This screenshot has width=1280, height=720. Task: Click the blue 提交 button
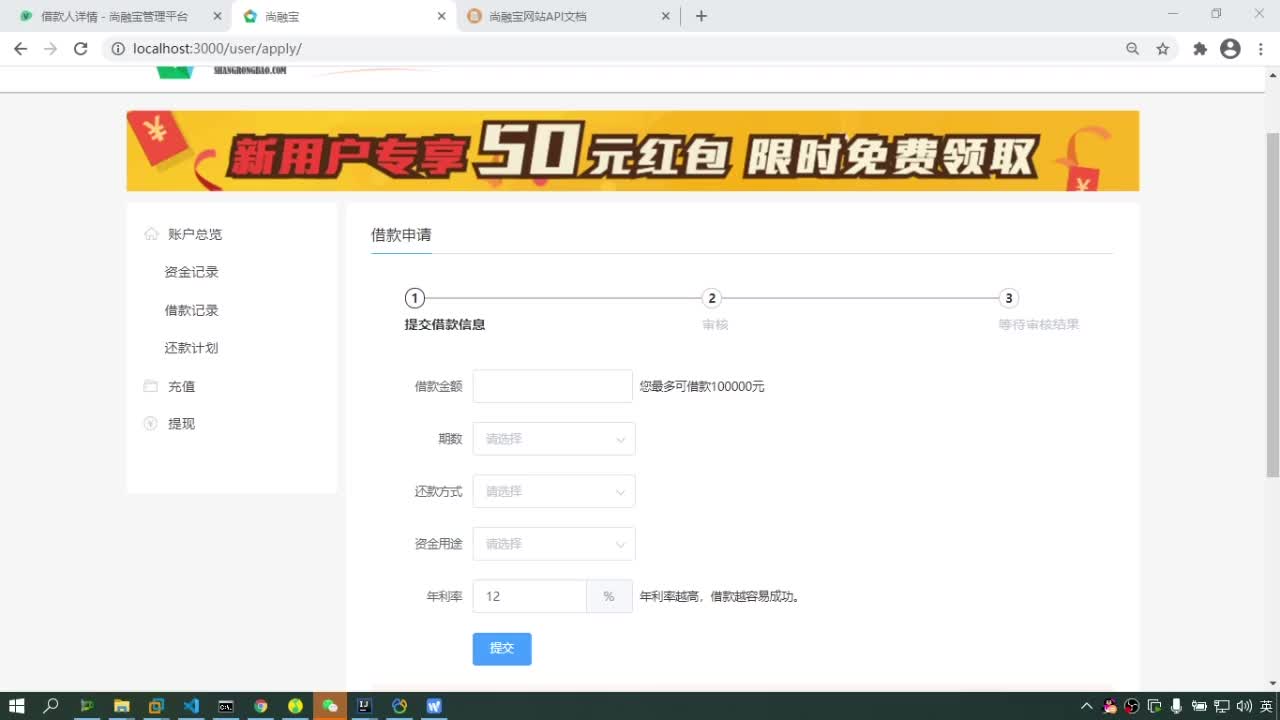tap(502, 649)
